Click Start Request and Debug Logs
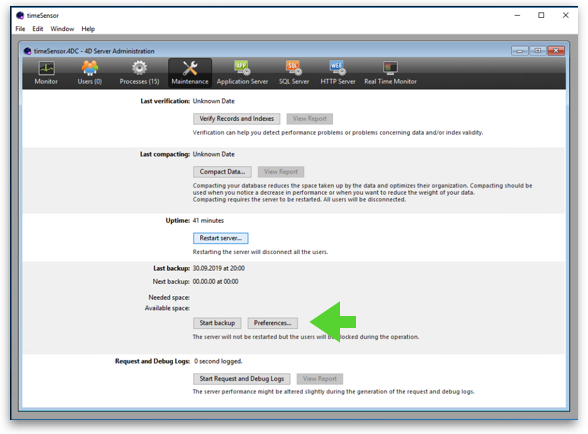Screen dimensions: 588x434 click(242, 379)
